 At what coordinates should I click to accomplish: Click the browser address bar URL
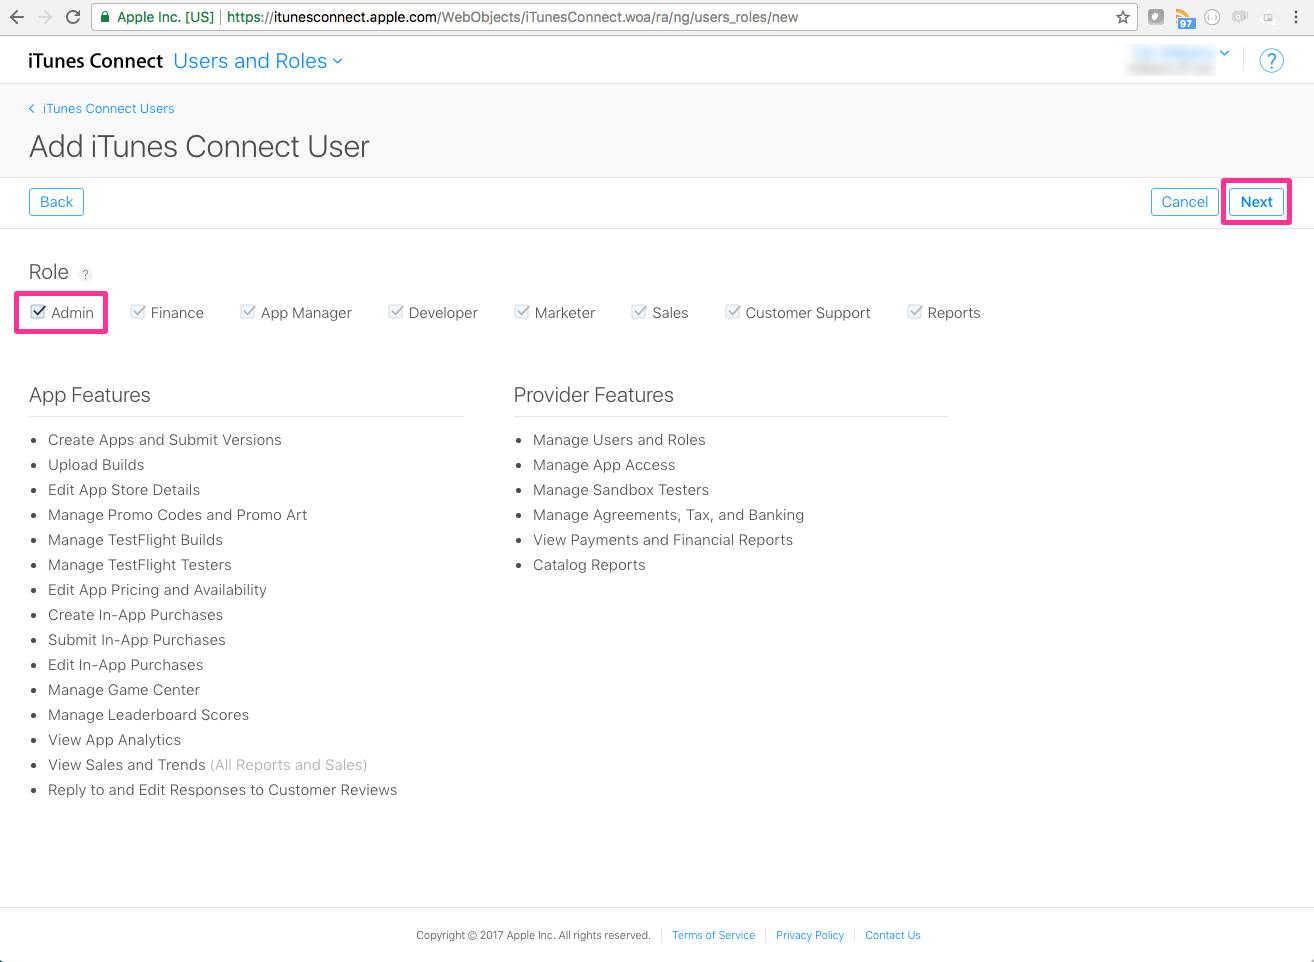(512, 17)
